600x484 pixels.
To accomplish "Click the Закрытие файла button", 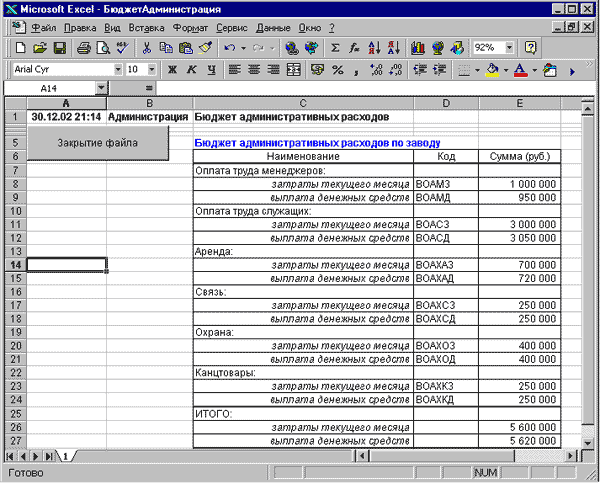I will click(x=98, y=143).
